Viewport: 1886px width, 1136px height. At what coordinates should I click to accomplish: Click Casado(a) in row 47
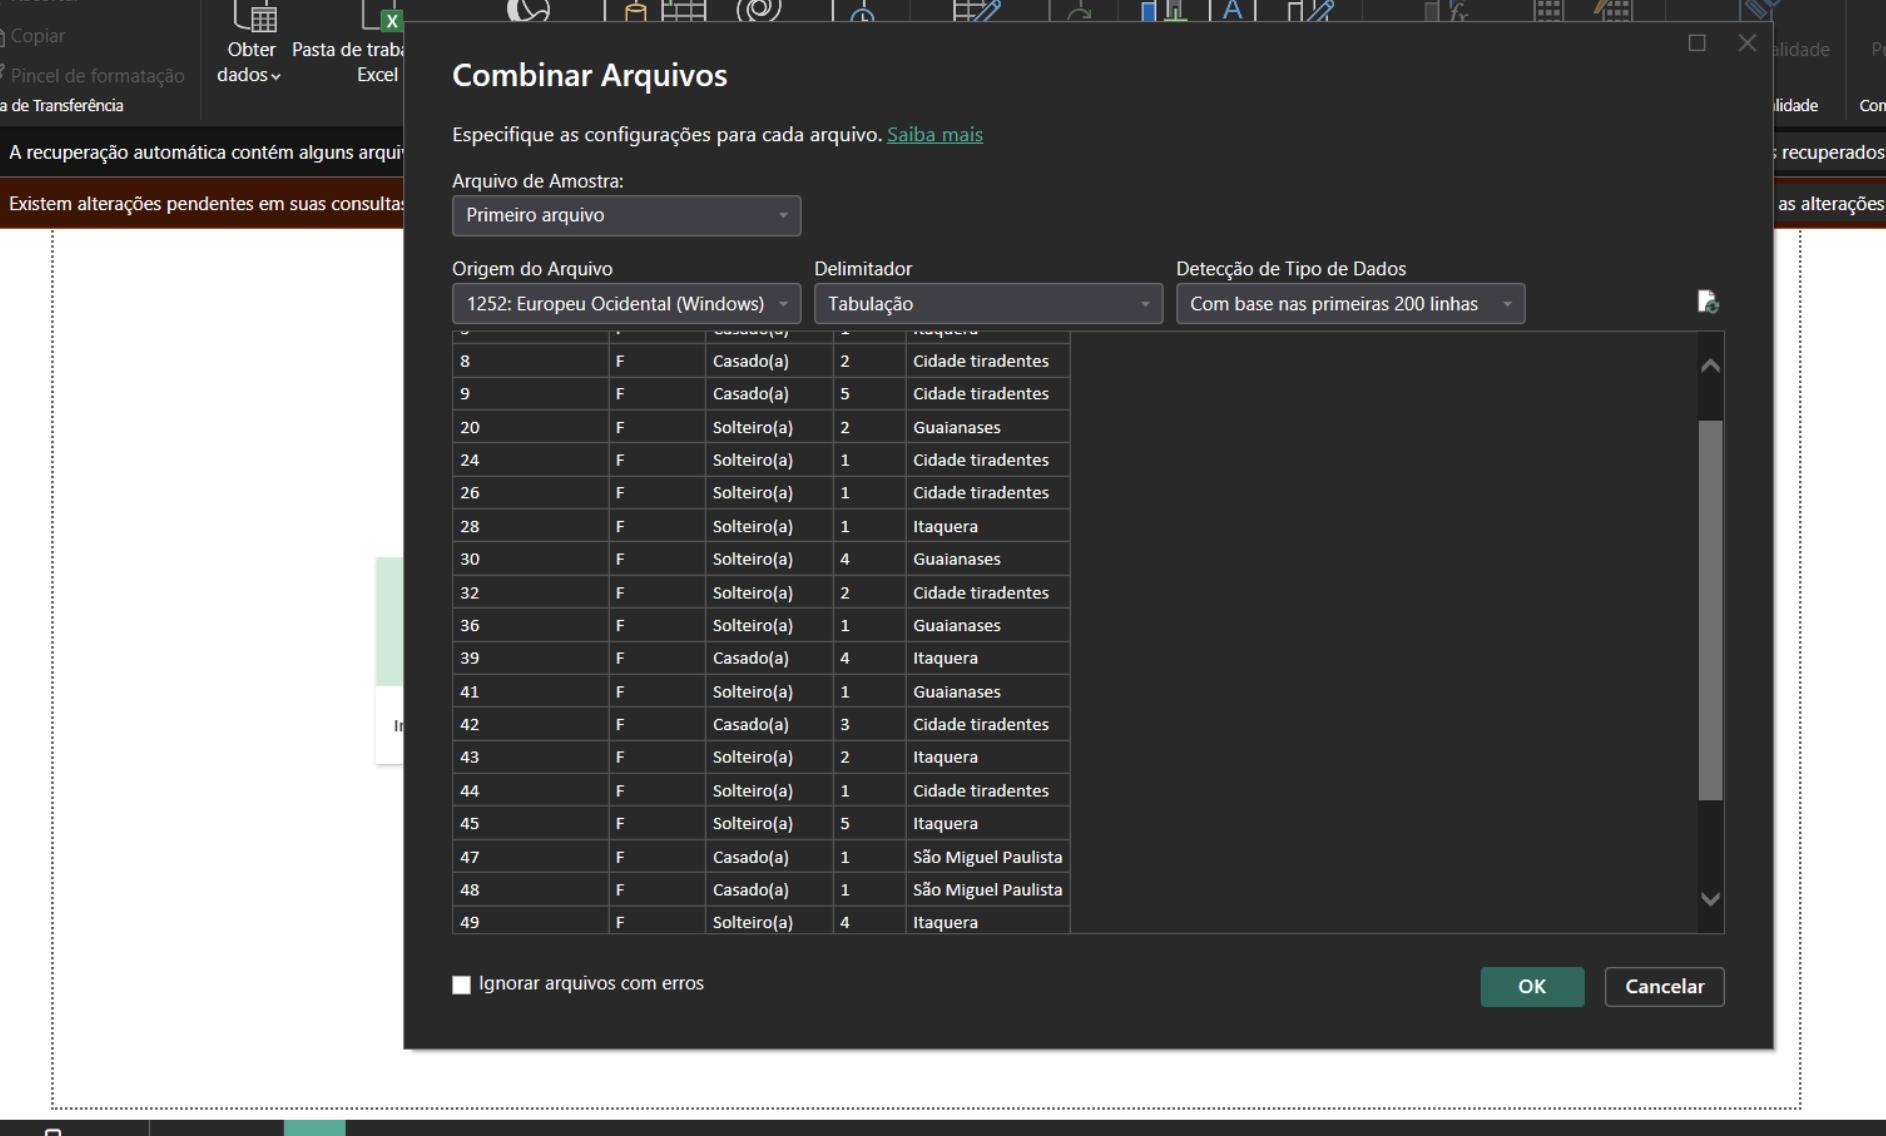click(769, 857)
